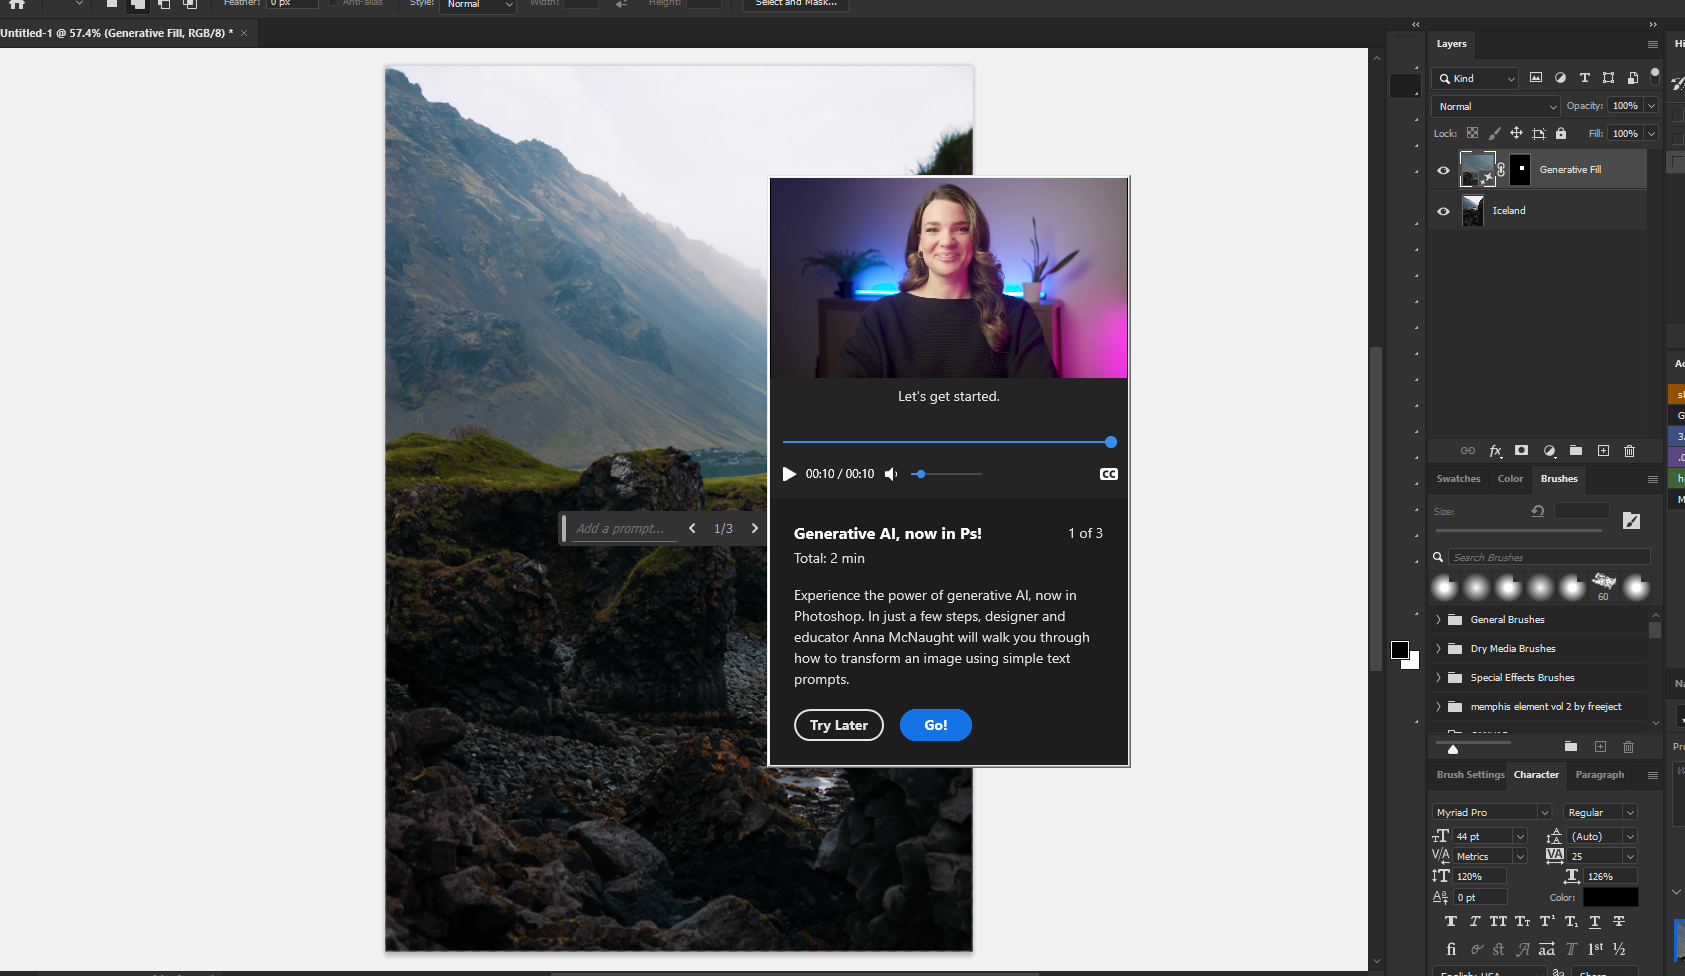
Task: Create a new adjustment layer icon
Action: (1550, 450)
